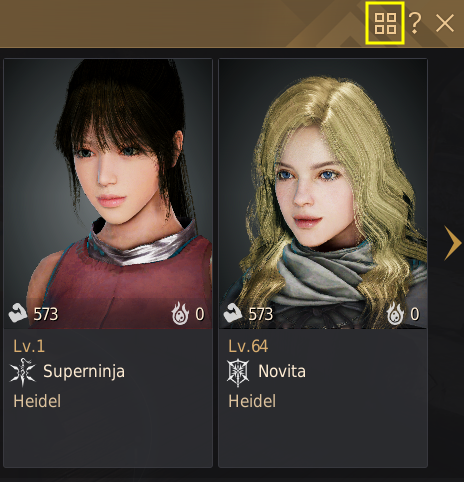
Task: Click Superninja's strength arm icon
Action: coord(18,313)
